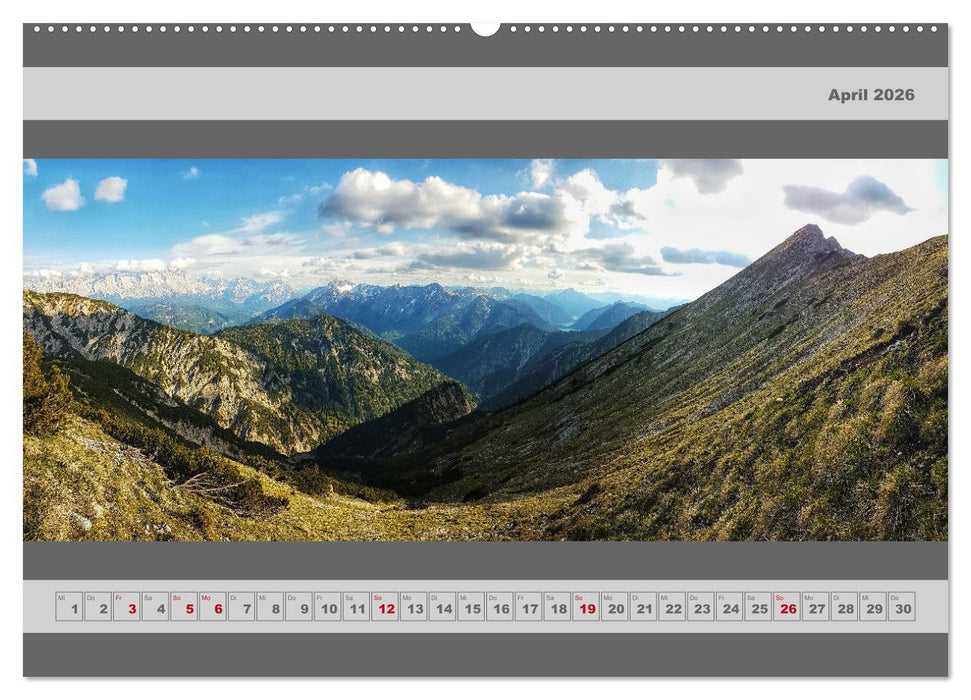The height and width of the screenshot is (700, 971).
Task: Select the date cell for 15
Action: (470, 606)
